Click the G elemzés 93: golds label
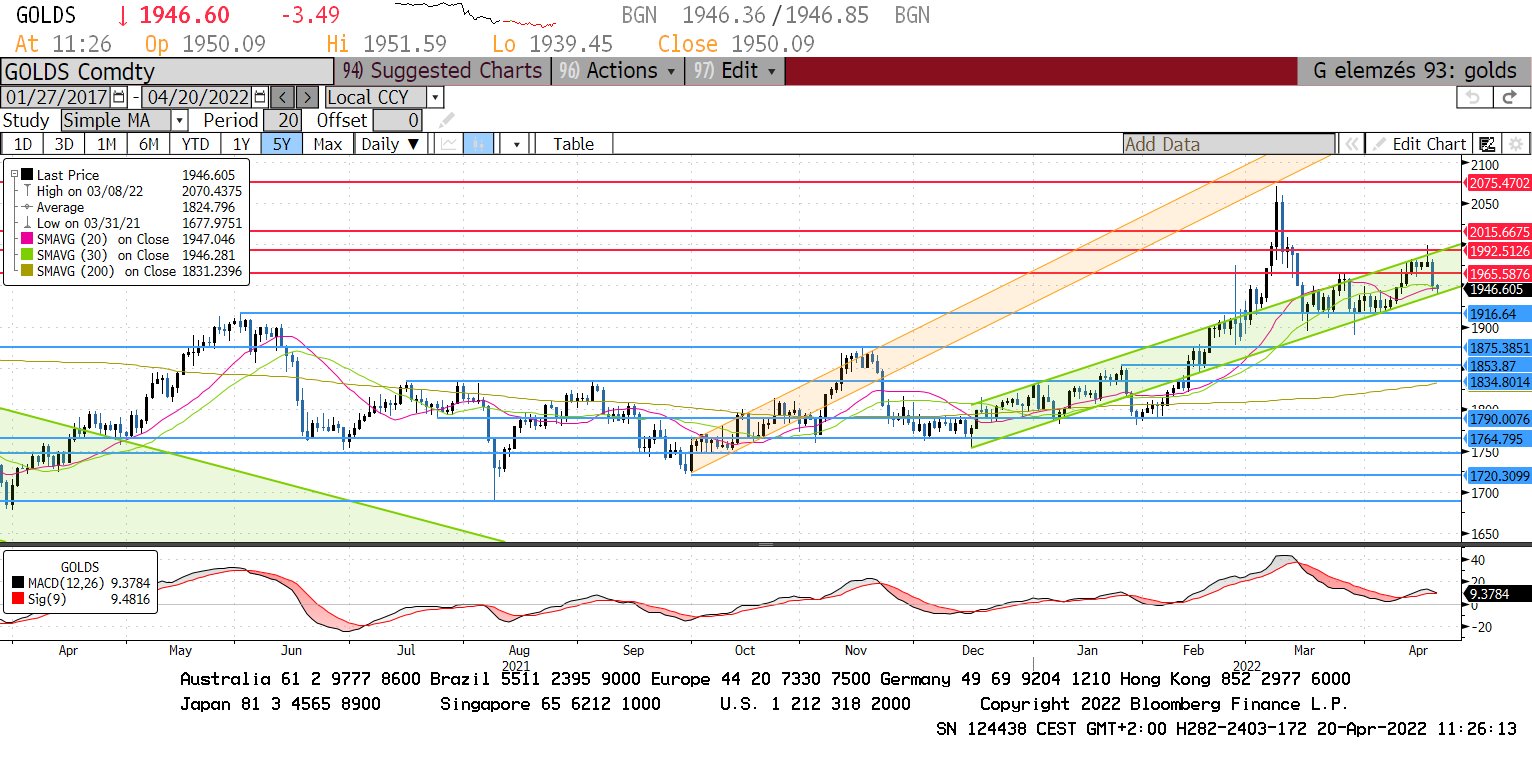This screenshot has width=1532, height=758. click(1414, 71)
